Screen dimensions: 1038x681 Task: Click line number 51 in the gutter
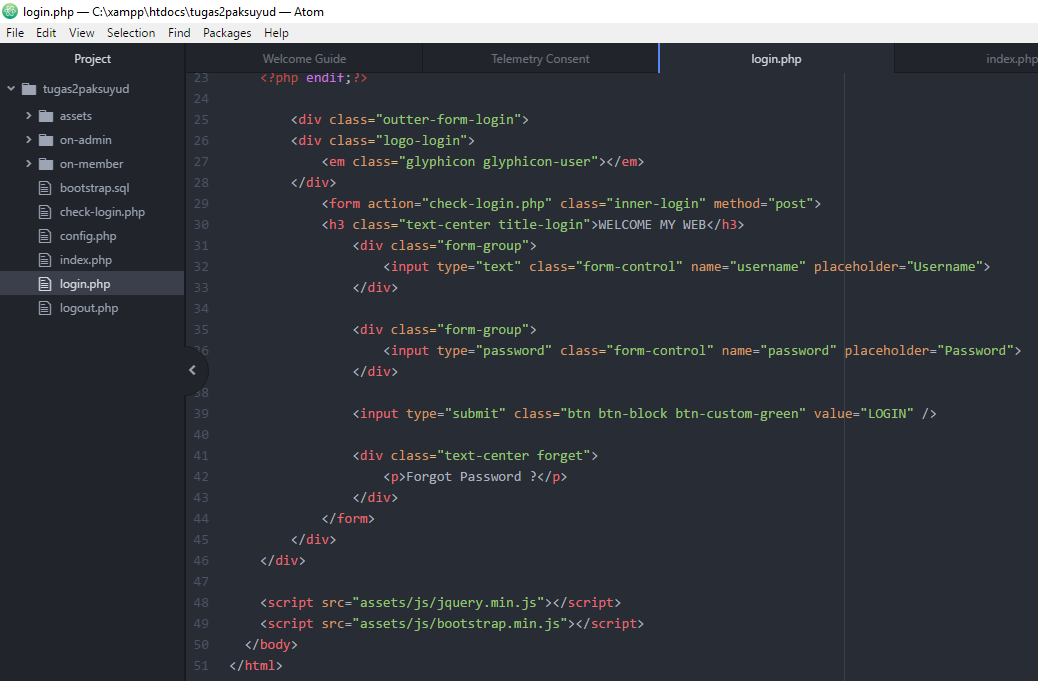[x=201, y=666]
